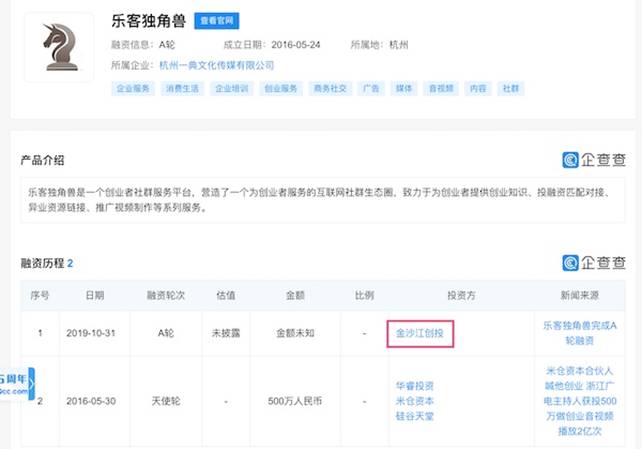Open the 米仓资本合伙人 news source link
The height and width of the screenshot is (449, 642).
580,401
